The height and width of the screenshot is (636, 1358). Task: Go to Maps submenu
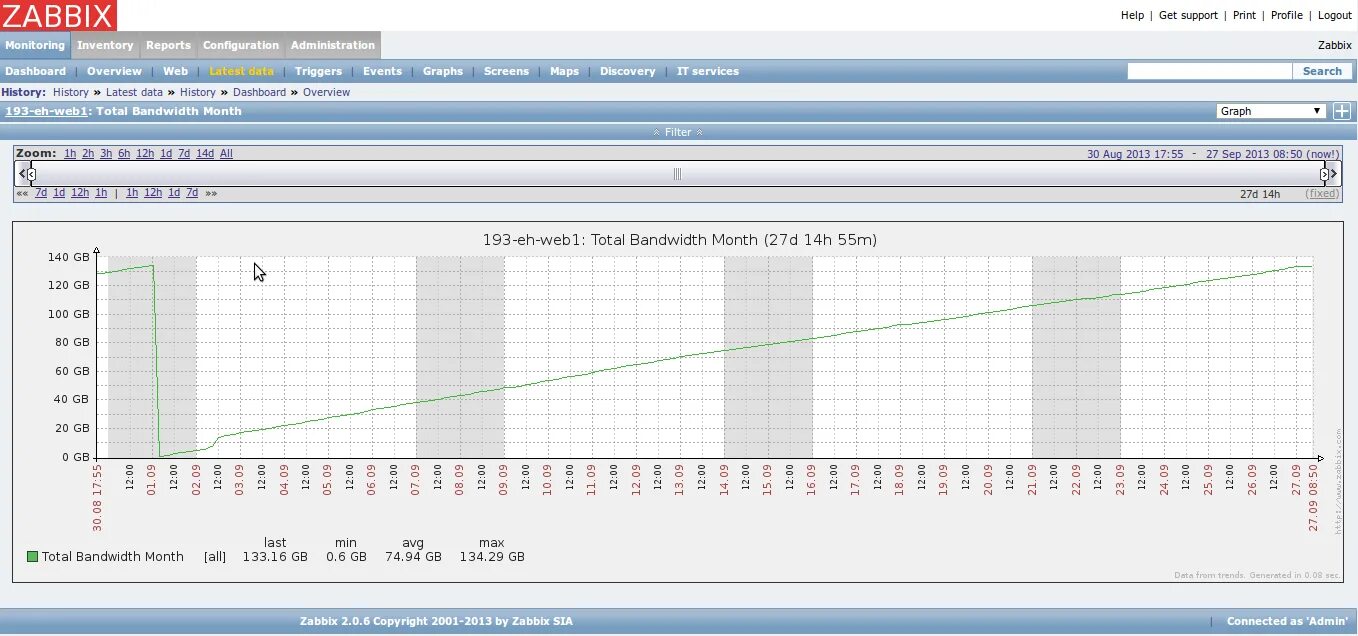pyautogui.click(x=564, y=71)
